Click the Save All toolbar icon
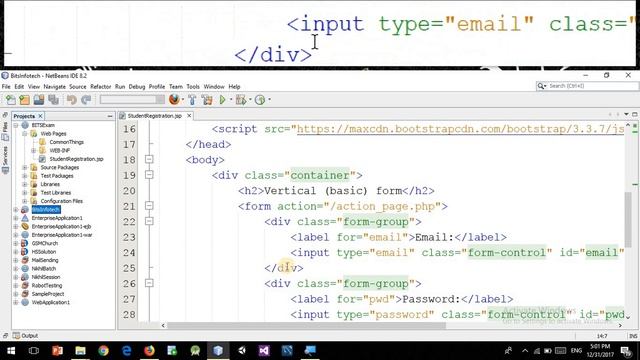The width and height of the screenshot is (640, 360). 53,100
